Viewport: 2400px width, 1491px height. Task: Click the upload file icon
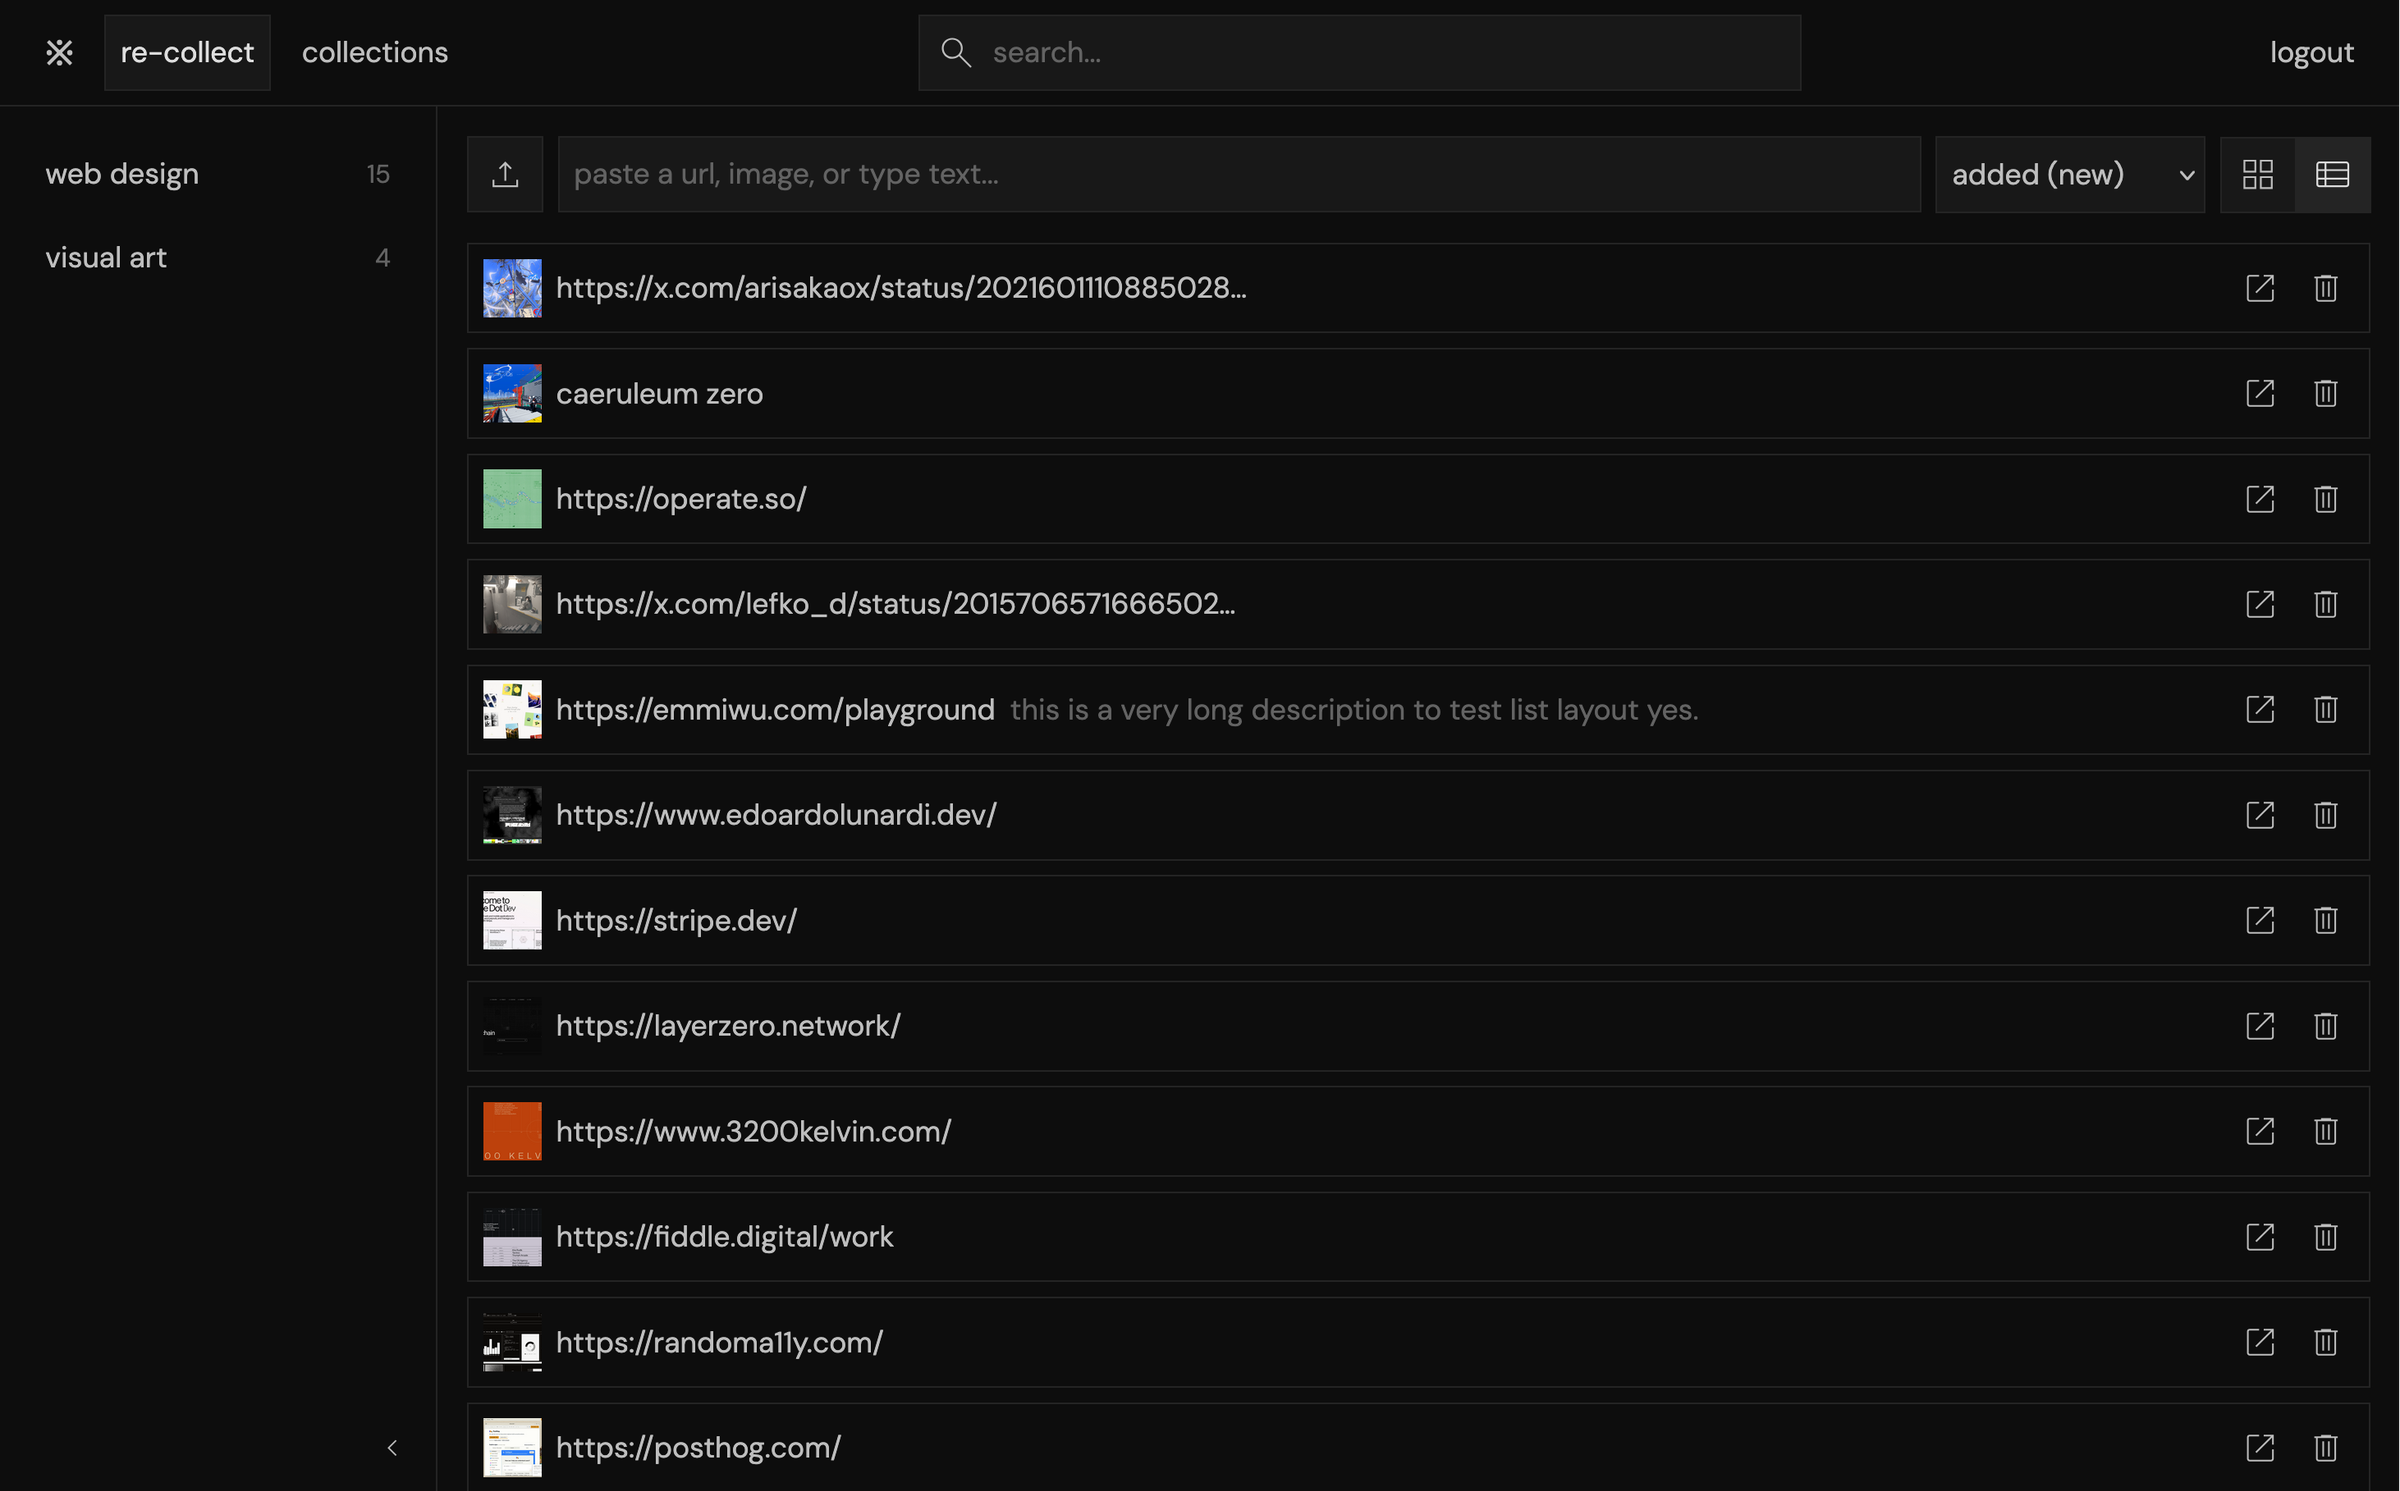coord(505,174)
